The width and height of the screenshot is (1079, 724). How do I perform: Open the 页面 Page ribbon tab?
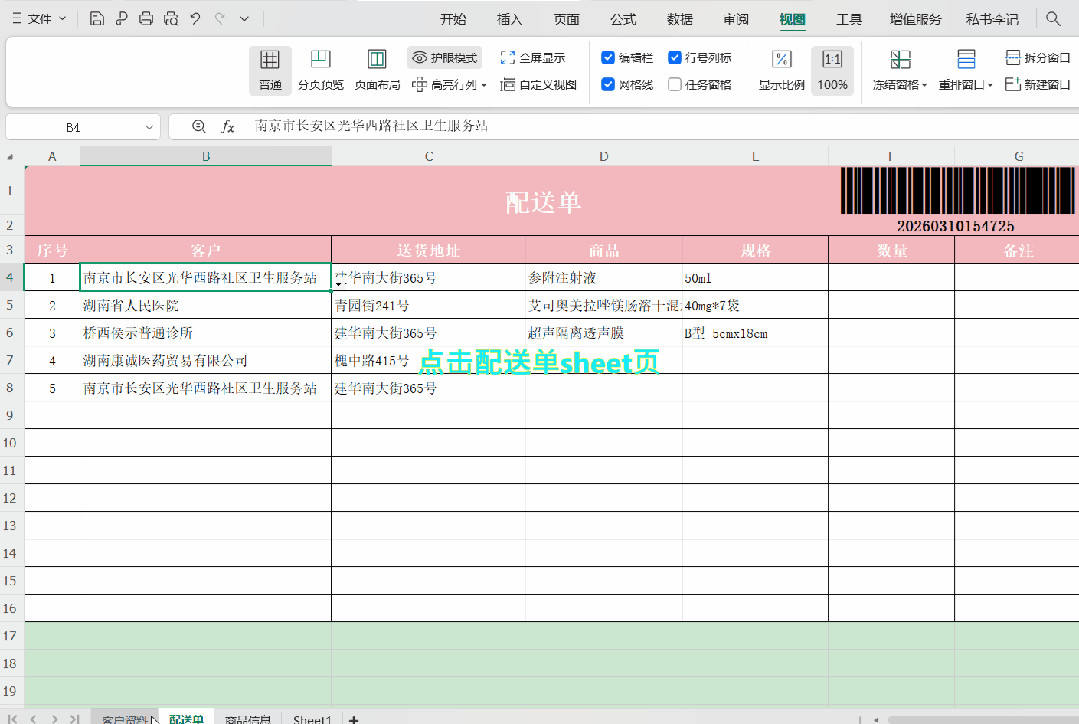point(566,19)
